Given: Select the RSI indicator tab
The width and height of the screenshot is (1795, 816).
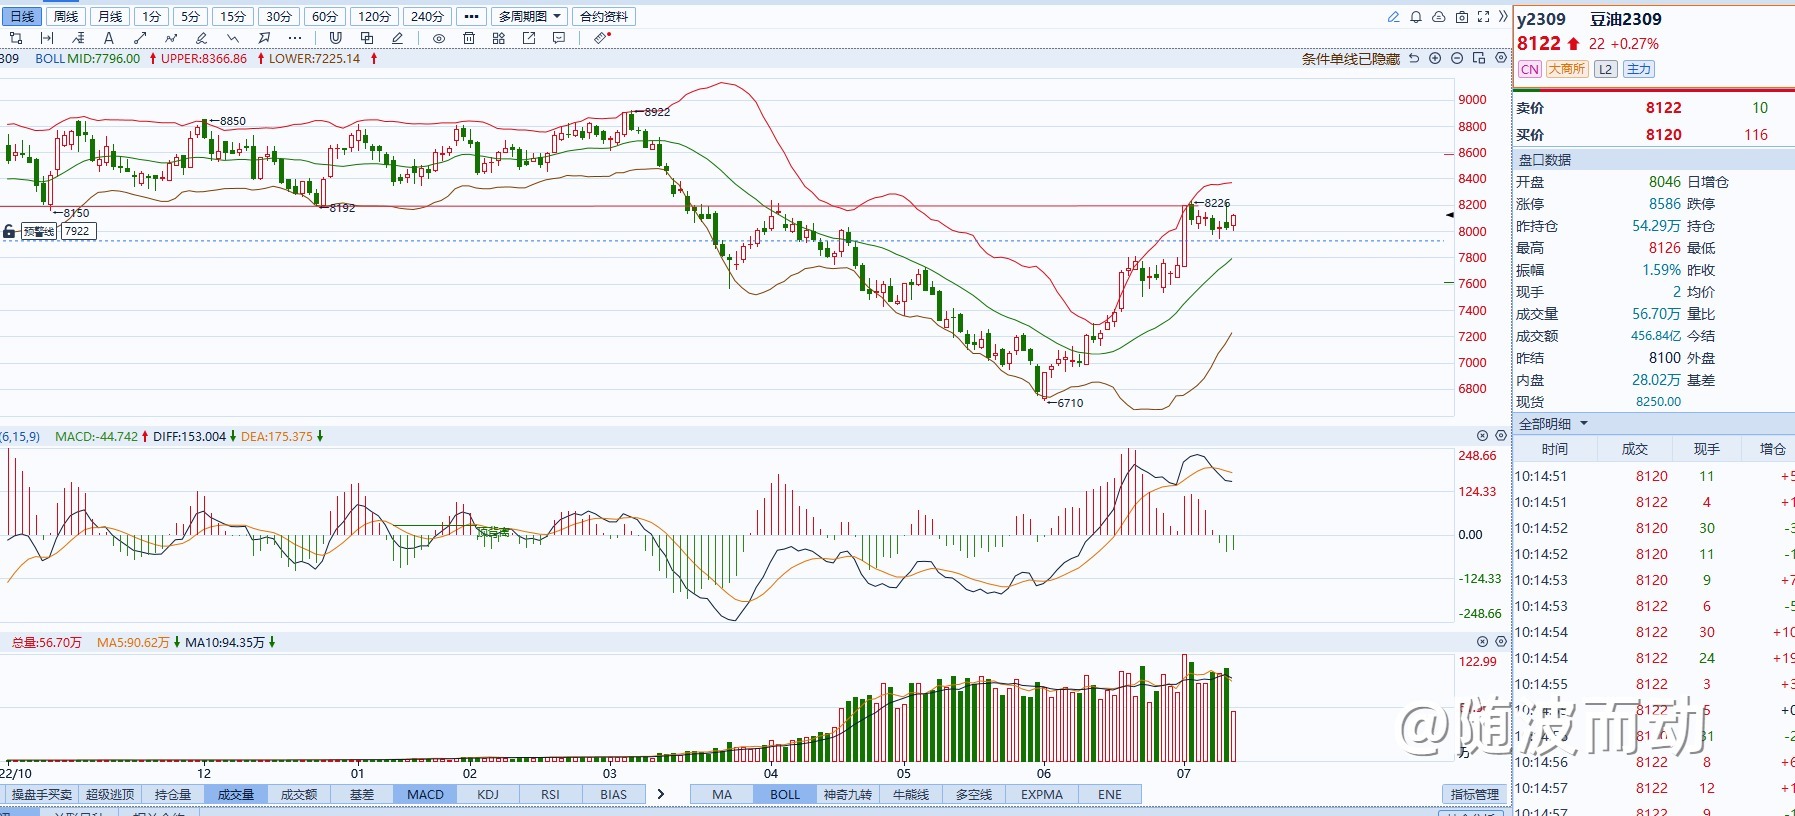Looking at the screenshot, I should pyautogui.click(x=550, y=794).
